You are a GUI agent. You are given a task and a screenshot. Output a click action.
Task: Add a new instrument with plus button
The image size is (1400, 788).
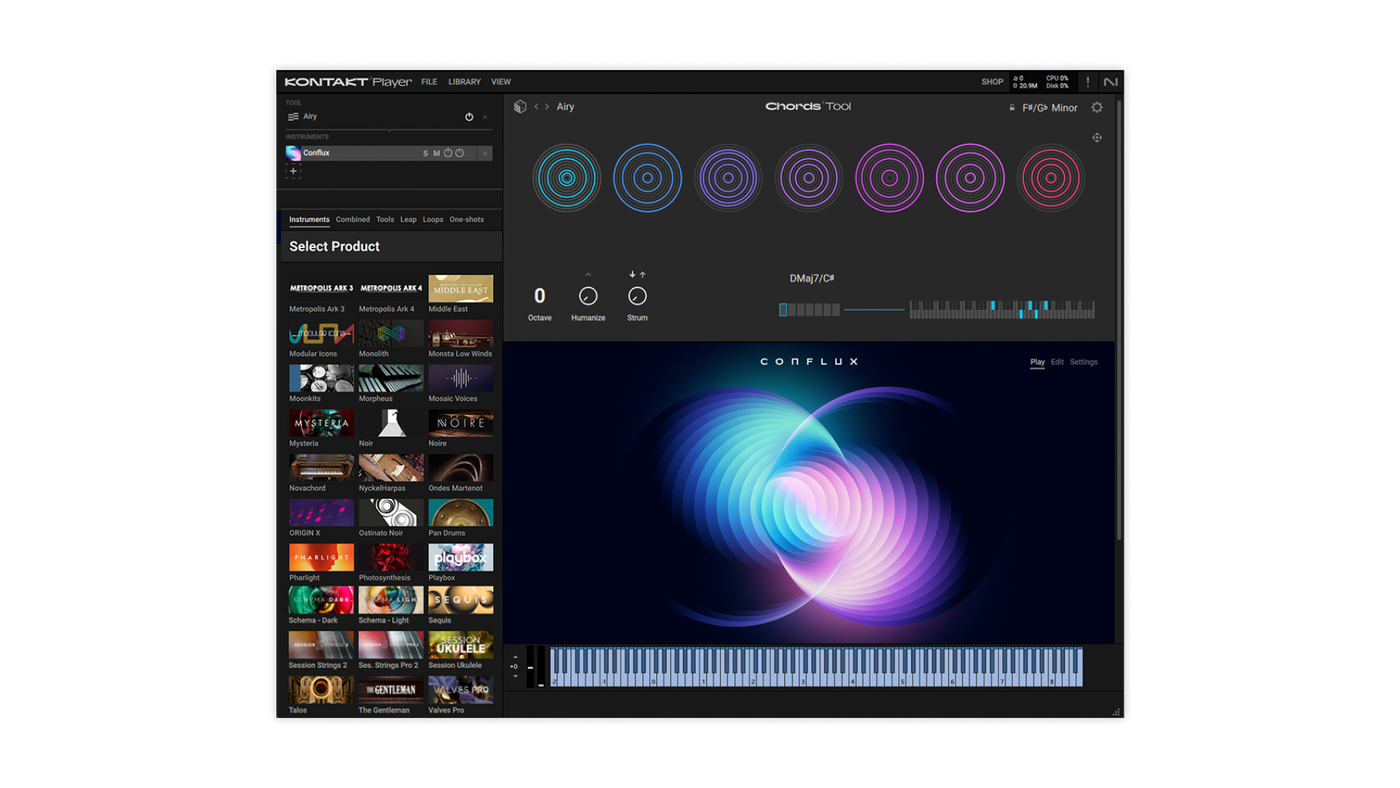pyautogui.click(x=293, y=171)
